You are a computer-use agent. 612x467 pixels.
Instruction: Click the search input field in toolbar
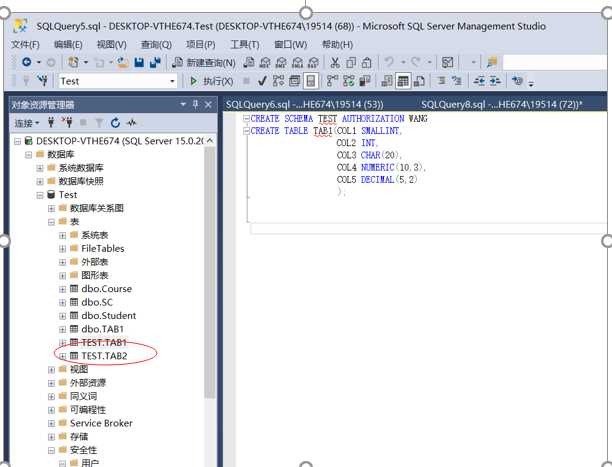[x=555, y=62]
